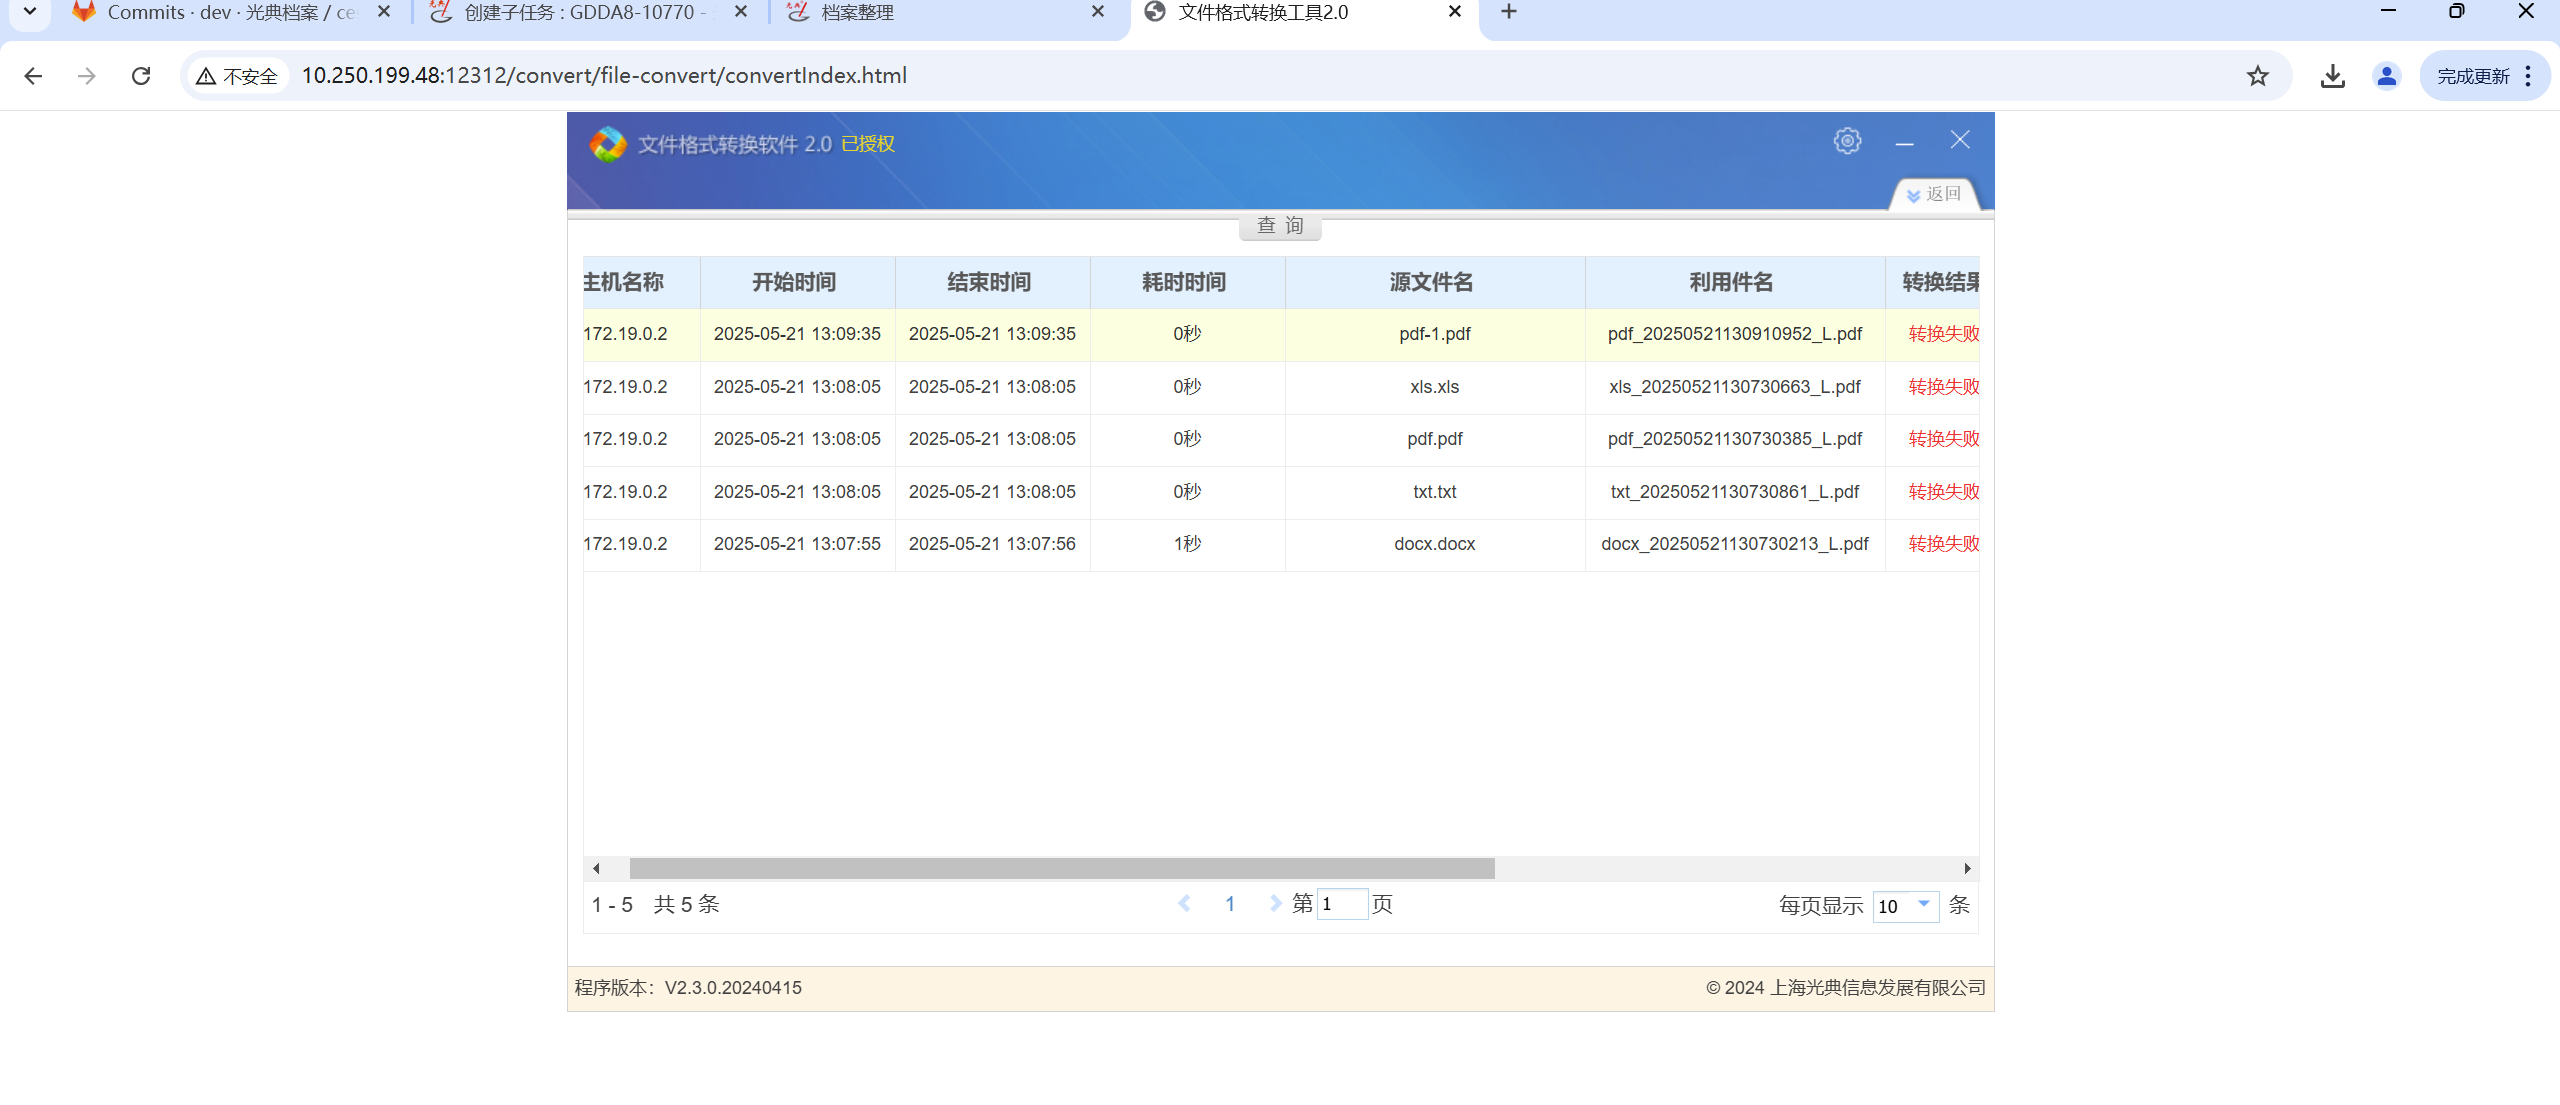
Task: Select the pdf-1.pdf row
Action: pyautogui.click(x=1281, y=334)
